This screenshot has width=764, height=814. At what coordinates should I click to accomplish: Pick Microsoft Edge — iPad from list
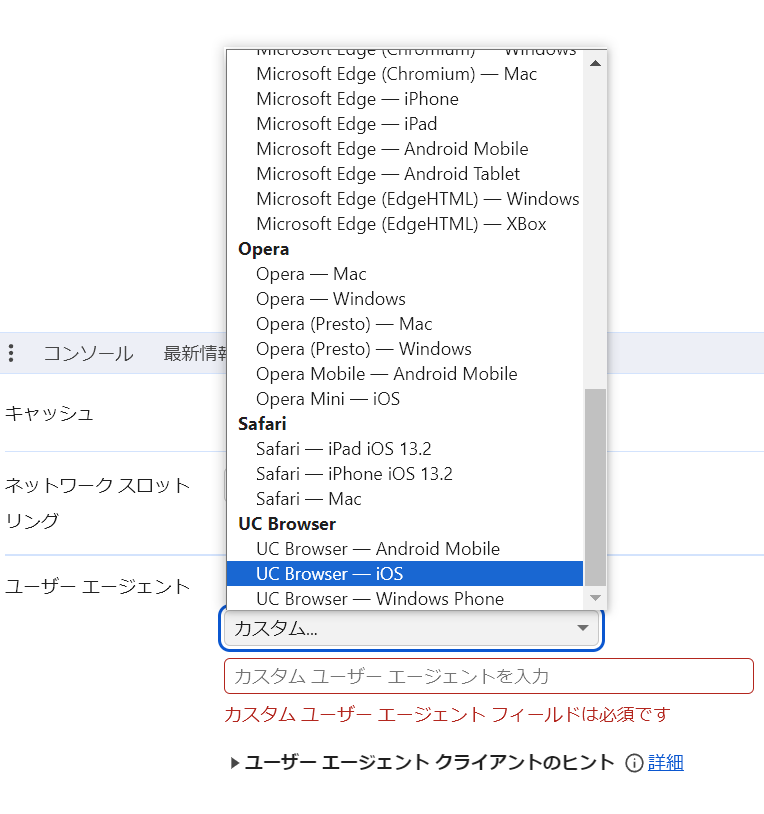pos(346,124)
